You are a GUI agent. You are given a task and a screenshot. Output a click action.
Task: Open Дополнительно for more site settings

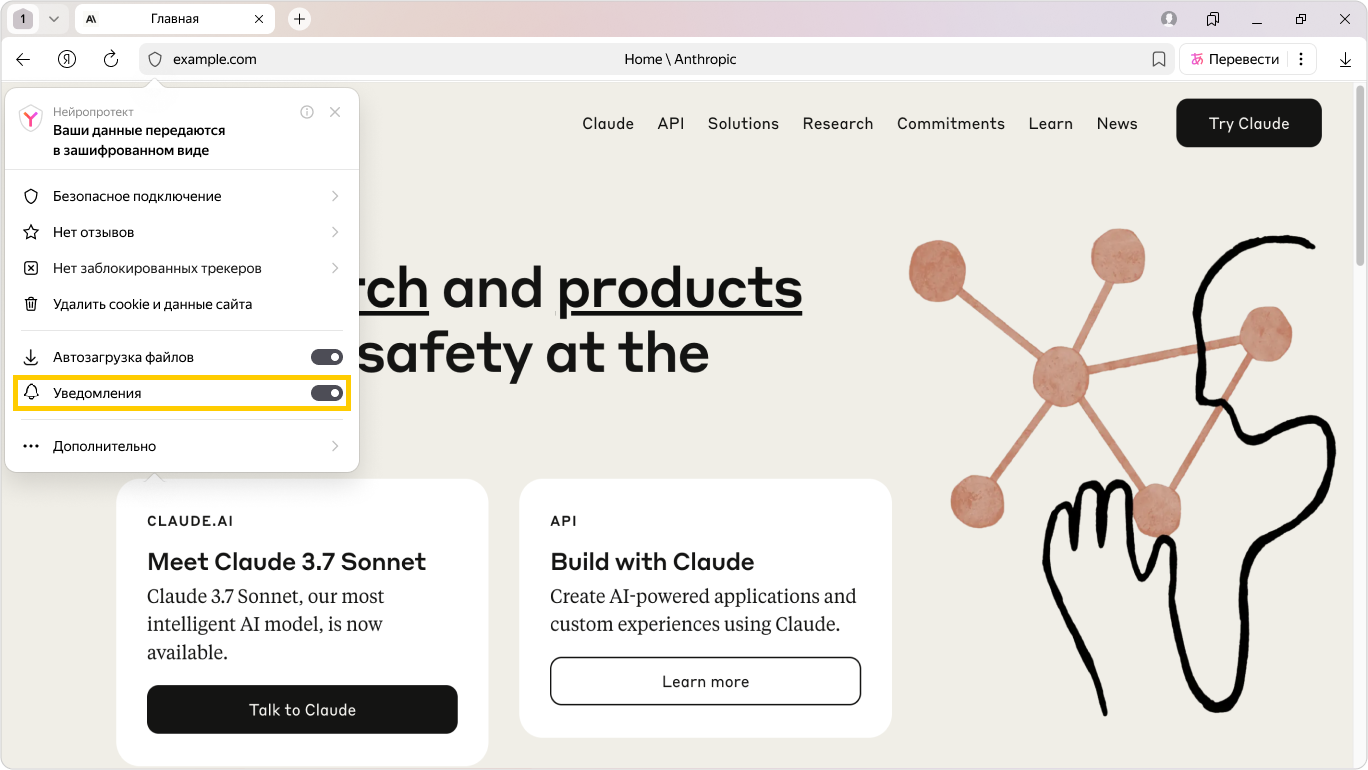point(182,446)
